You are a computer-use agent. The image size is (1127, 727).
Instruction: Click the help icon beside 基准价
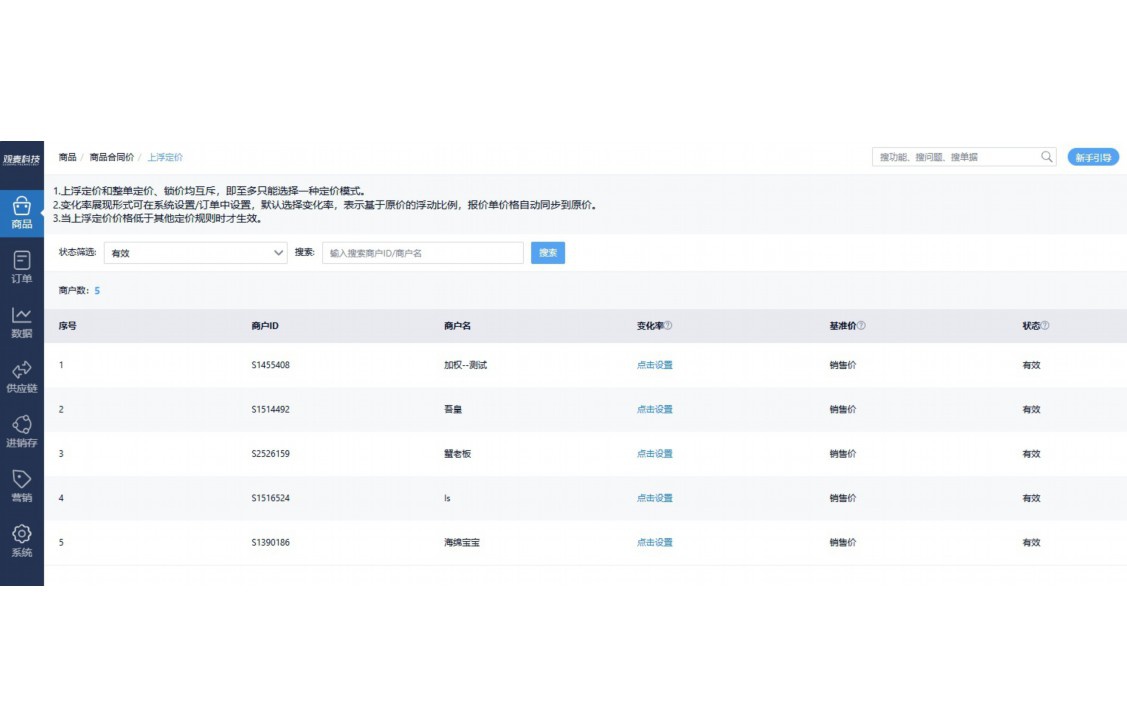(x=863, y=325)
